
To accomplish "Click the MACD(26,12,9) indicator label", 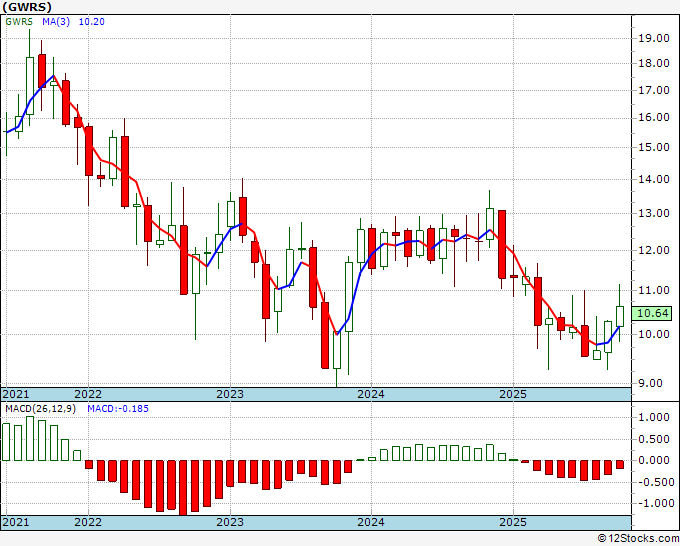I will click(x=40, y=409).
